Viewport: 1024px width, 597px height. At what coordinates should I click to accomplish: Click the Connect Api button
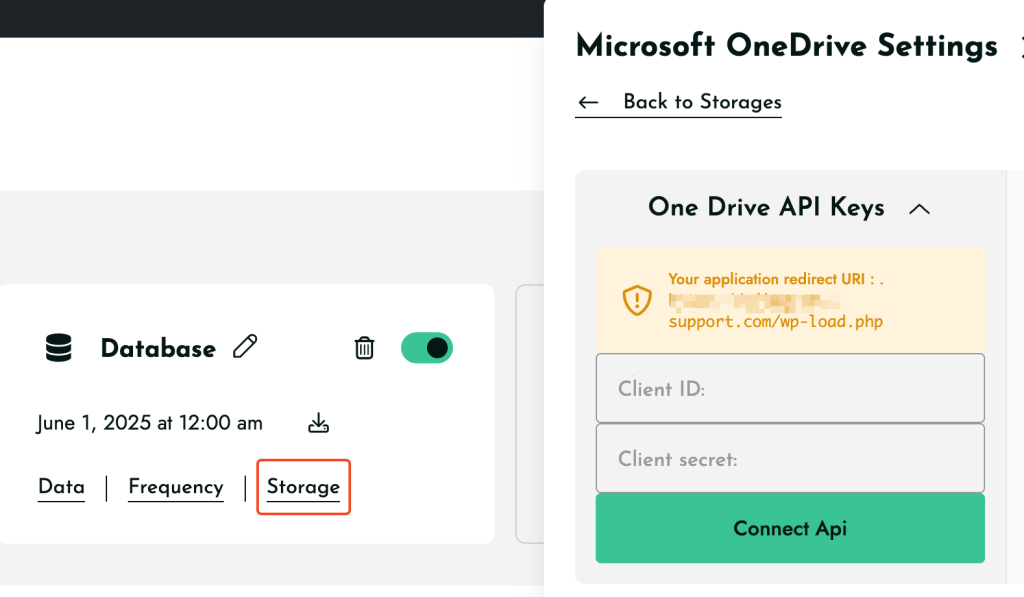click(790, 528)
